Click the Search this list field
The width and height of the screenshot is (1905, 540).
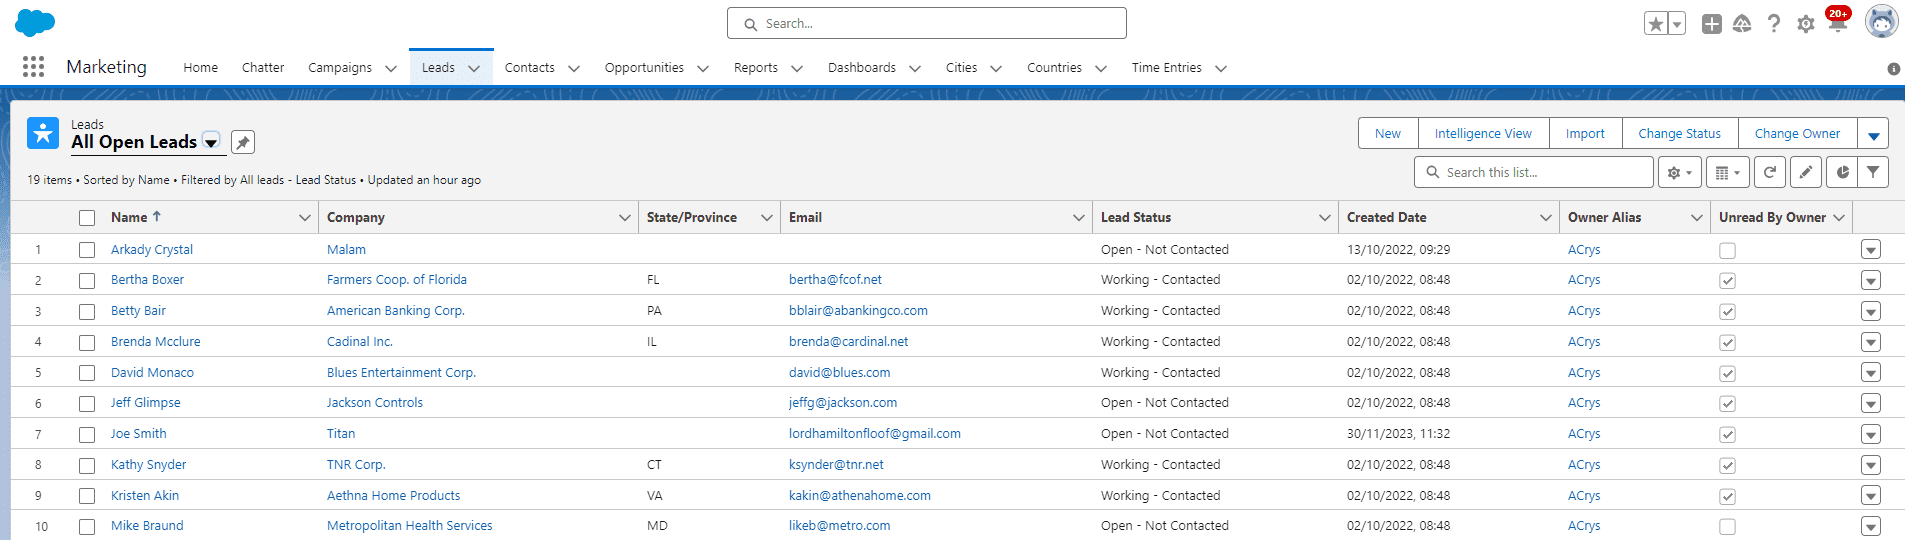(1534, 172)
